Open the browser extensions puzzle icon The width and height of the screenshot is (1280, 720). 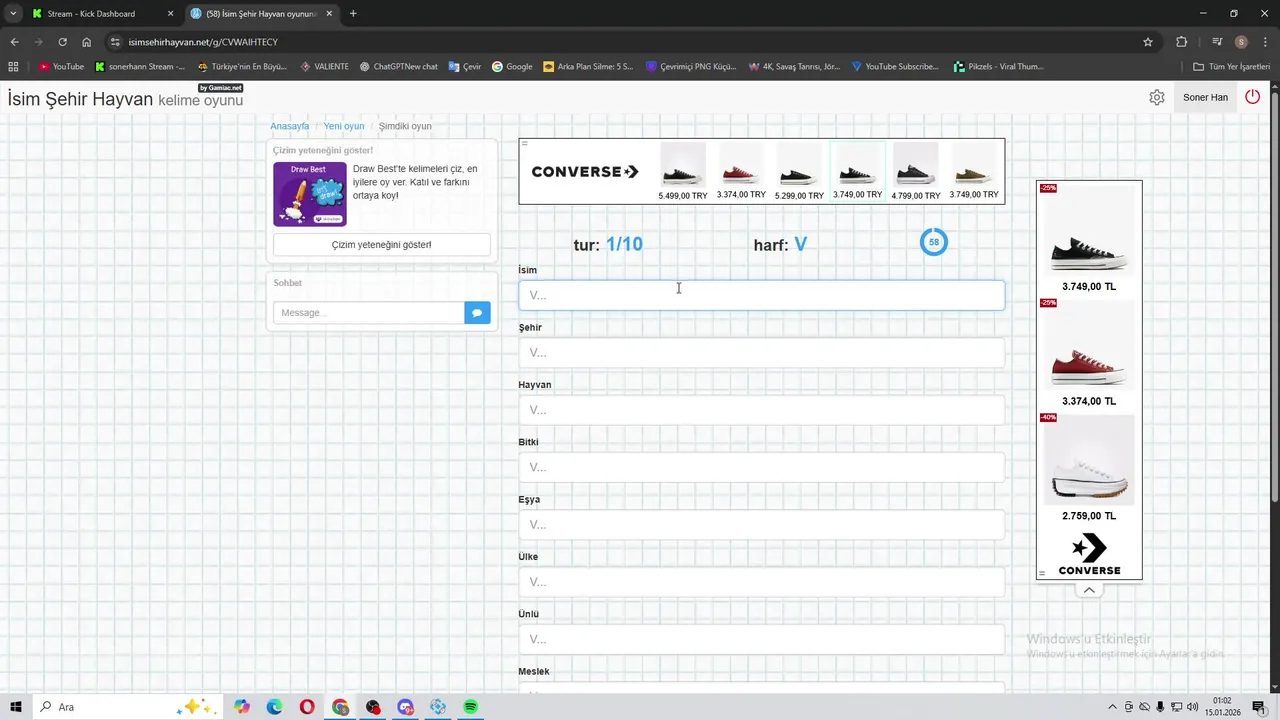1182,42
